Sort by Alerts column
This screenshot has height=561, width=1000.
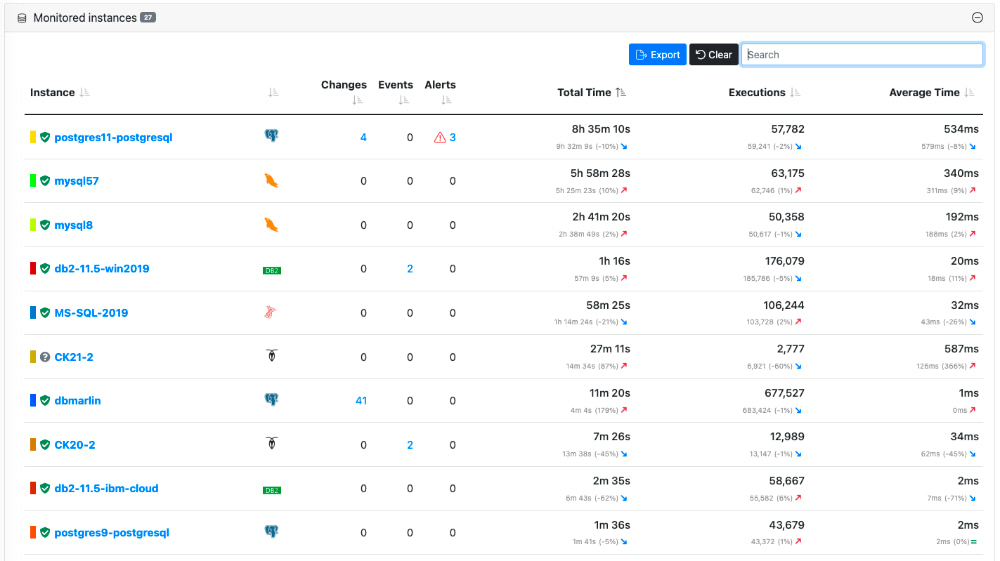pos(446,100)
